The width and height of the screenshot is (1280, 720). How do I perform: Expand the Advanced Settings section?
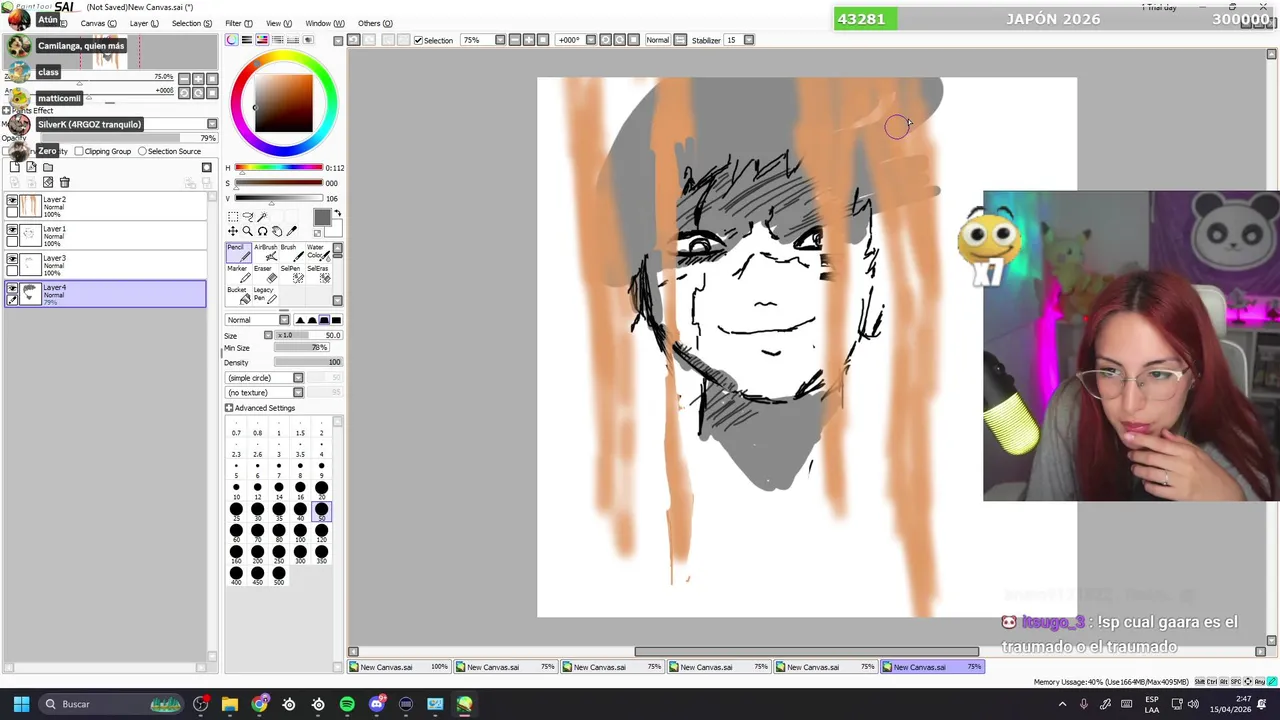[x=229, y=408]
